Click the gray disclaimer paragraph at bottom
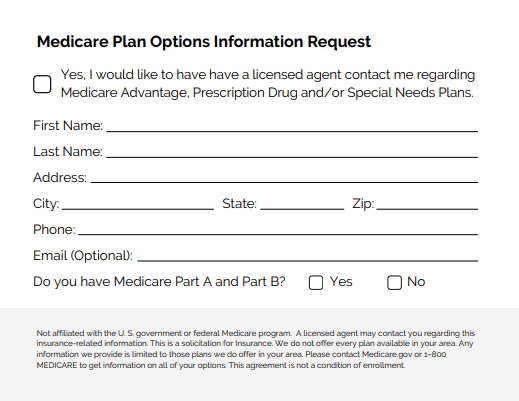This screenshot has width=519, height=401. click(x=256, y=349)
